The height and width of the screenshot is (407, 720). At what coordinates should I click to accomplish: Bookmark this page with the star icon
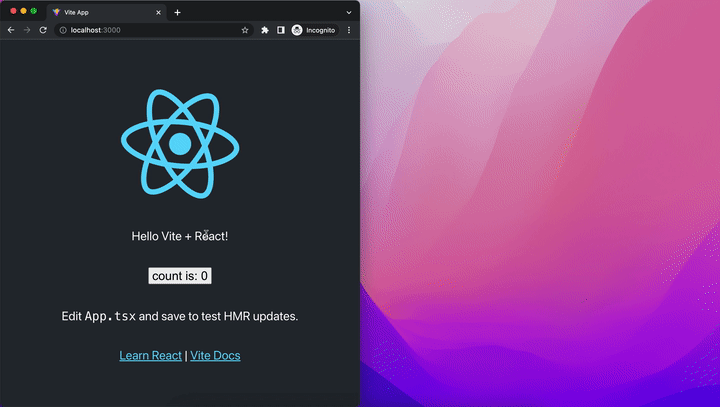tap(245, 30)
